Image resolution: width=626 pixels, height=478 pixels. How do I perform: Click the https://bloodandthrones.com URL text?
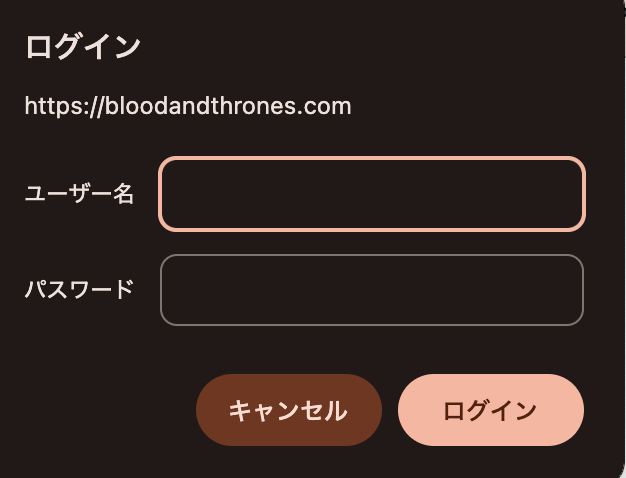pos(188,106)
